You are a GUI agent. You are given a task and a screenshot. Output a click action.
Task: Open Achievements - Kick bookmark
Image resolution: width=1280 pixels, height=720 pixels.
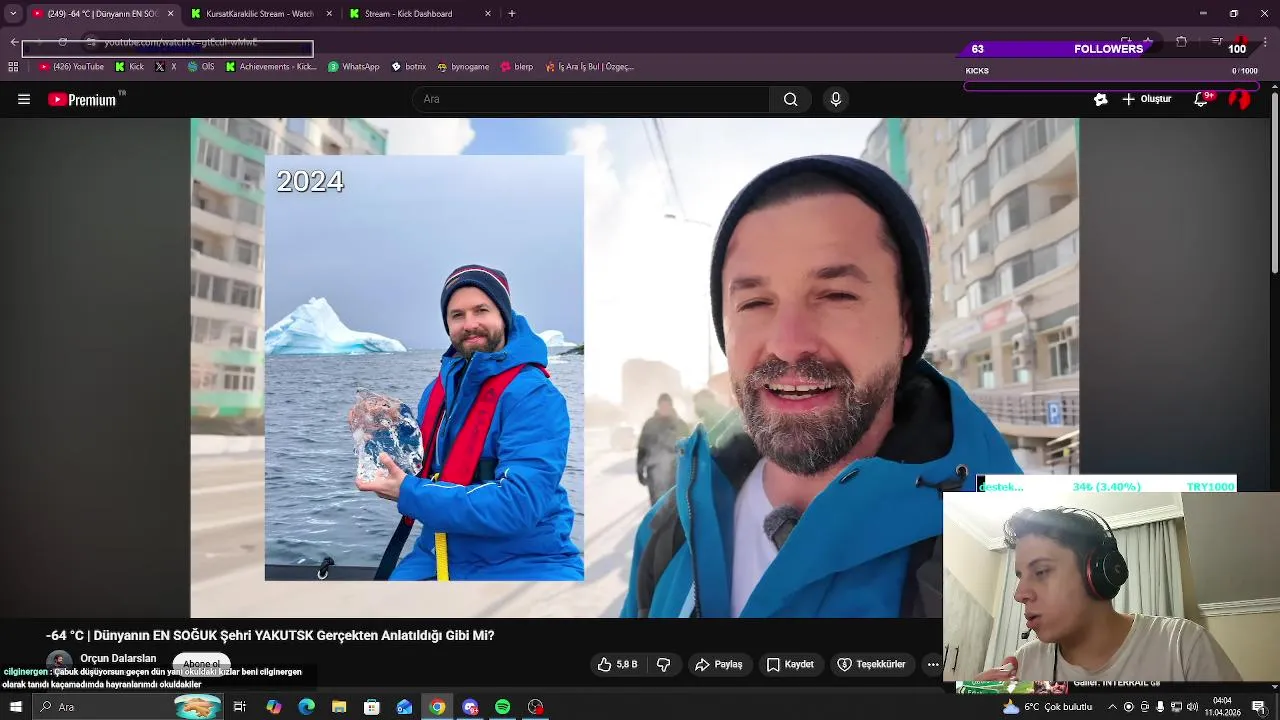(x=271, y=67)
